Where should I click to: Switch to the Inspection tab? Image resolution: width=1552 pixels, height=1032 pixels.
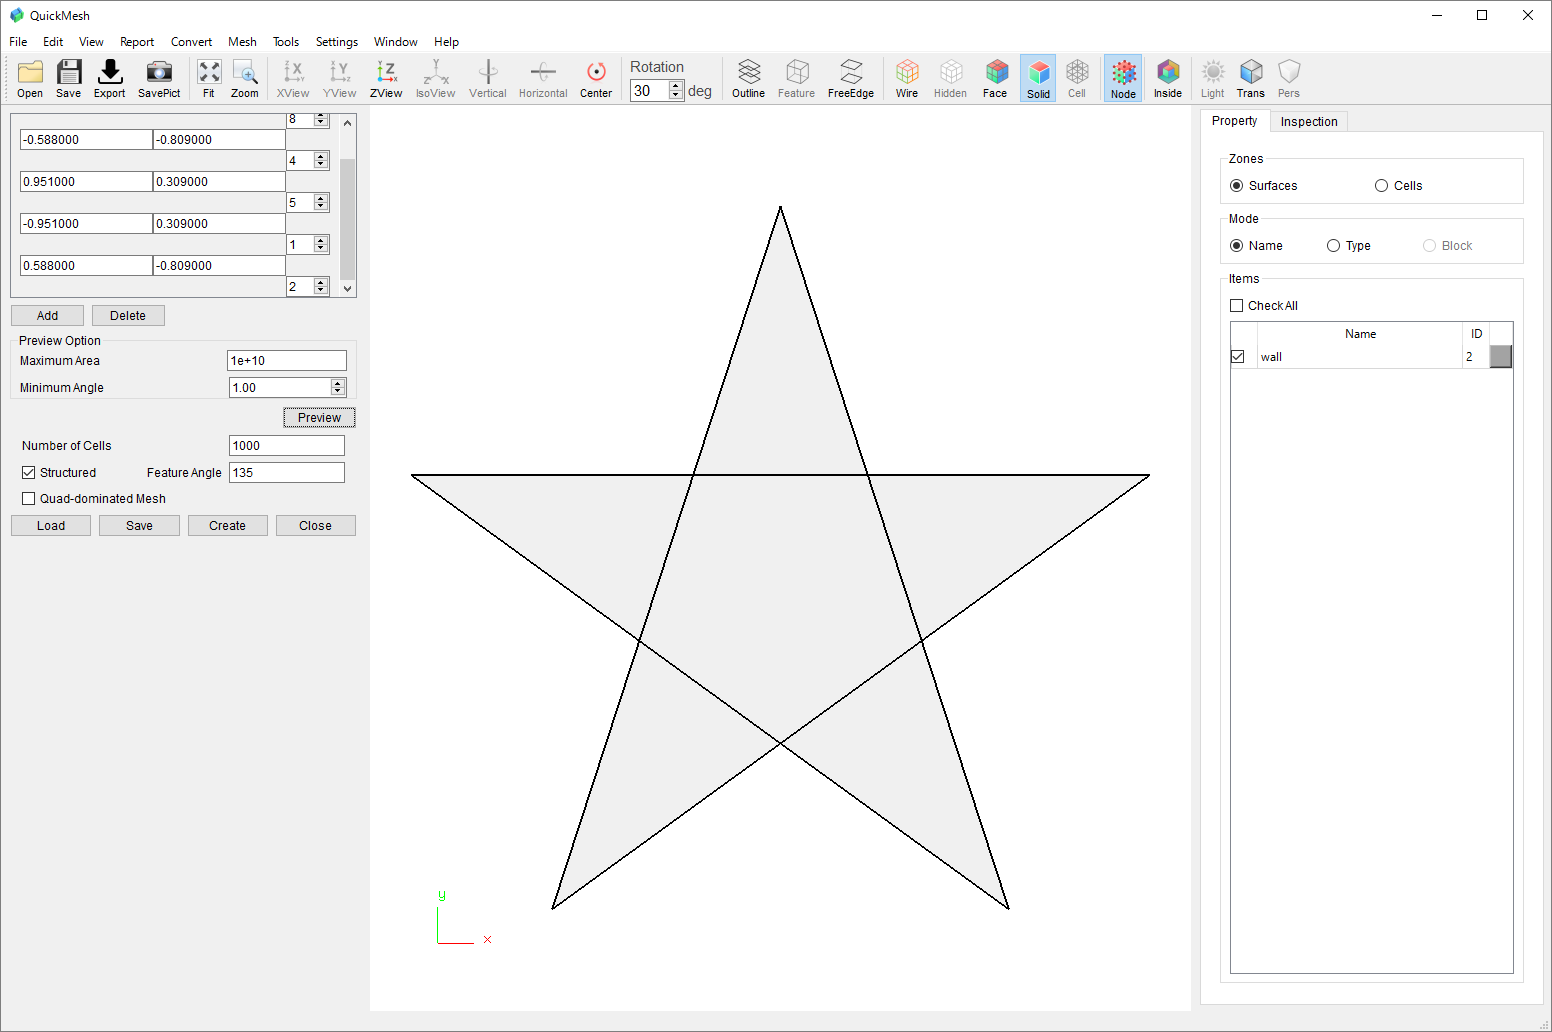1309,122
